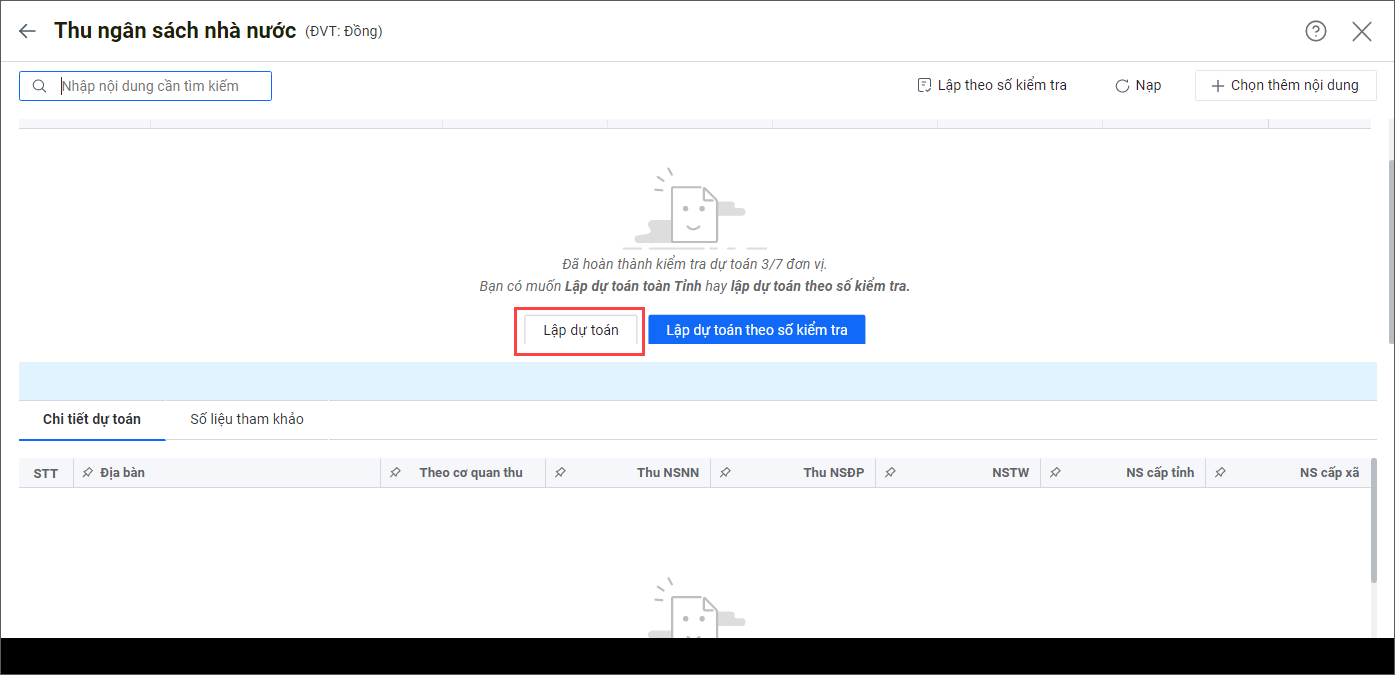Close the Thu ngân sách nhà nước window
This screenshot has width=1395, height=675.
[1361, 31]
